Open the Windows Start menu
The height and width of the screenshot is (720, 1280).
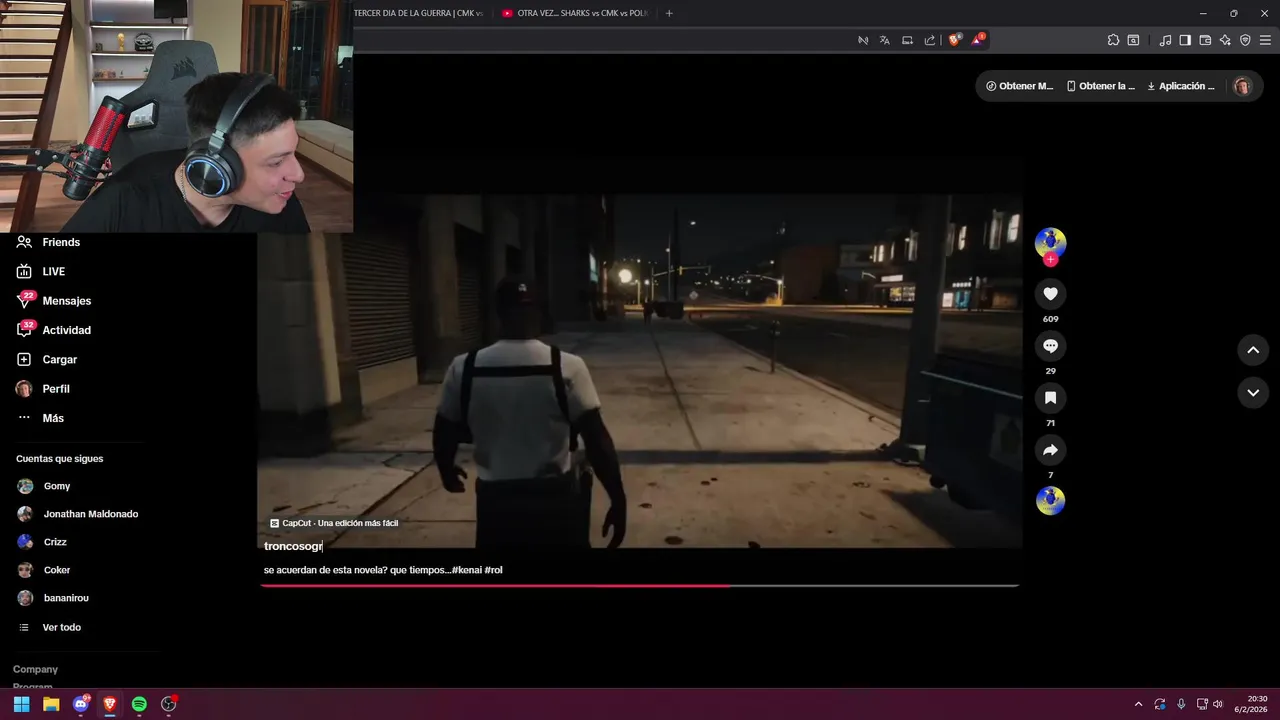click(21, 704)
